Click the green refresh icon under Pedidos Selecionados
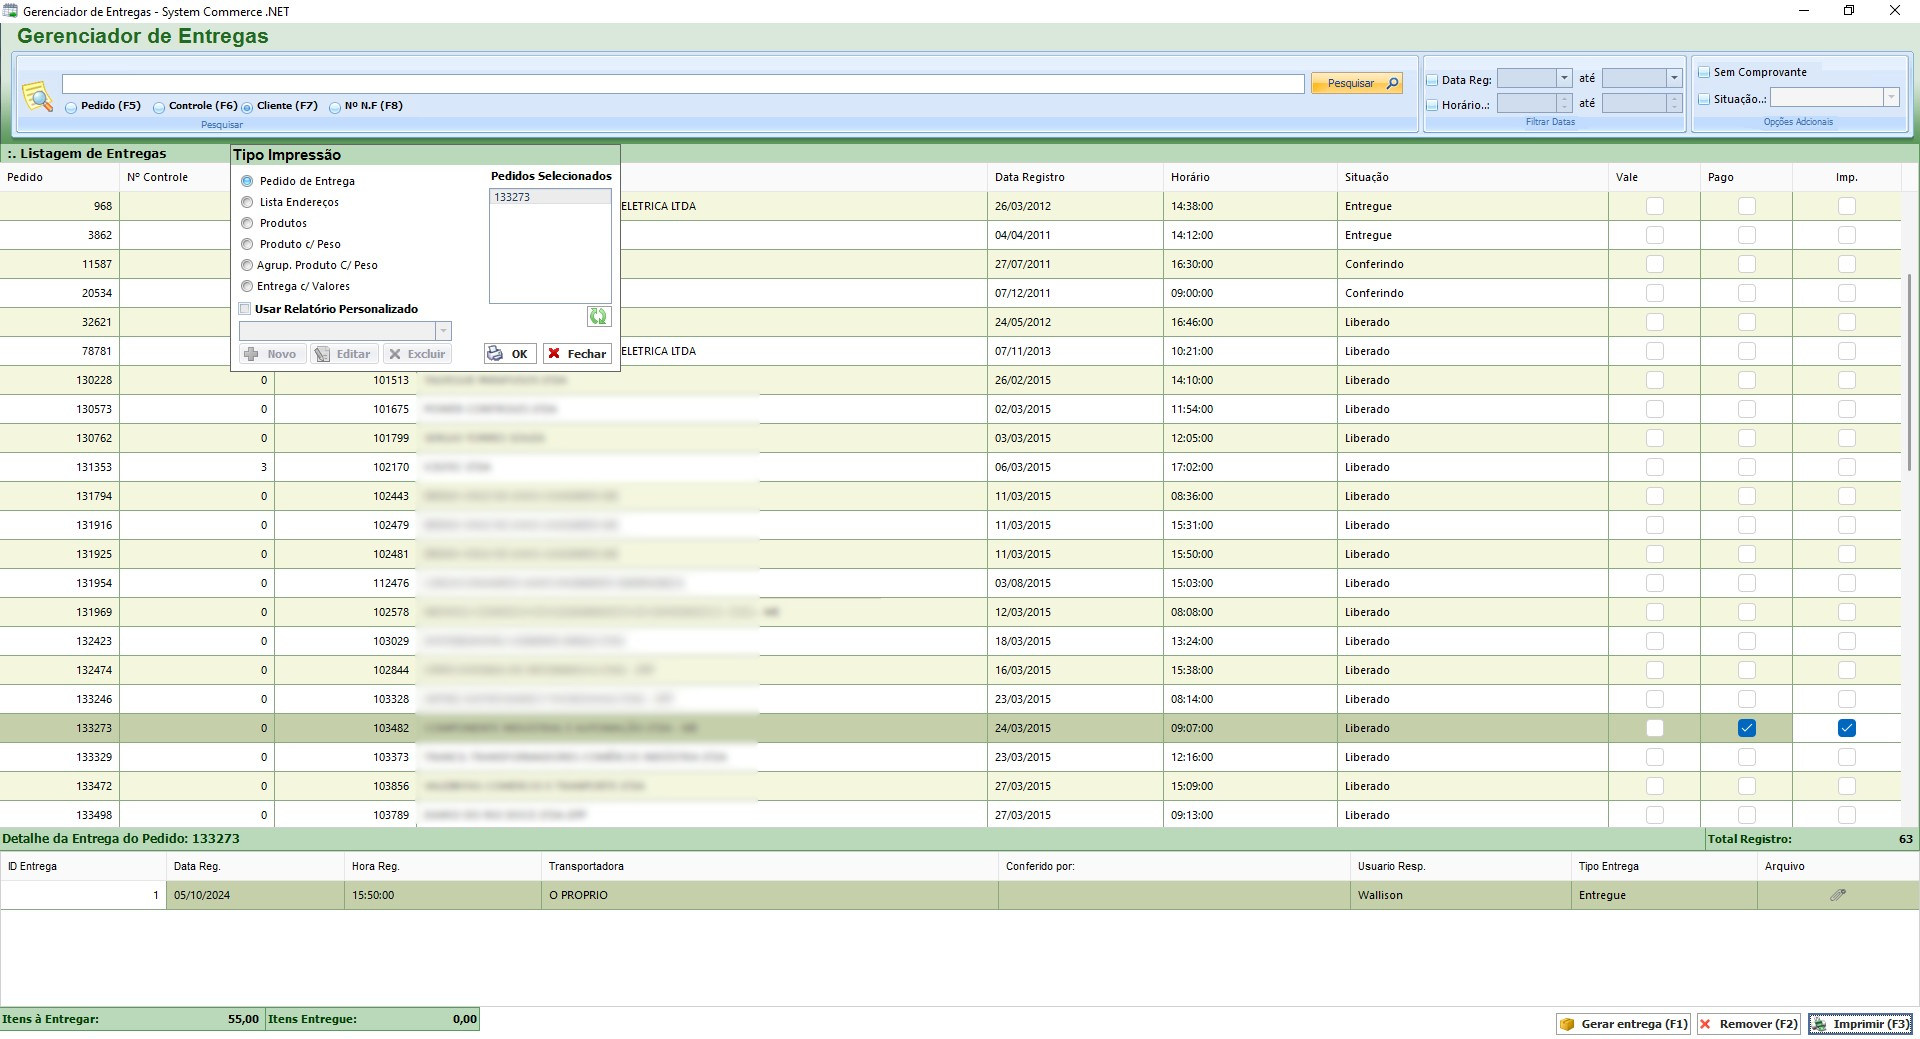This screenshot has height=1039, width=1920. (x=598, y=317)
